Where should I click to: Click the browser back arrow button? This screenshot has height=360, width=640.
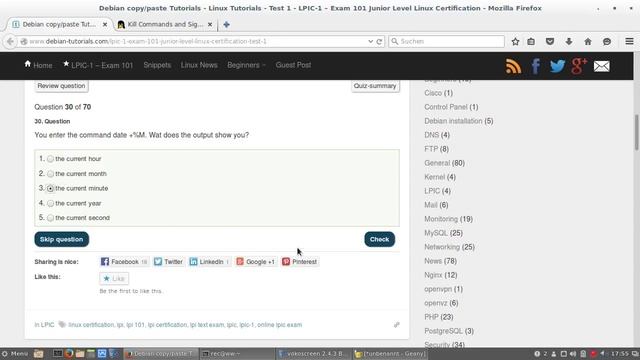pyautogui.click(x=10, y=41)
